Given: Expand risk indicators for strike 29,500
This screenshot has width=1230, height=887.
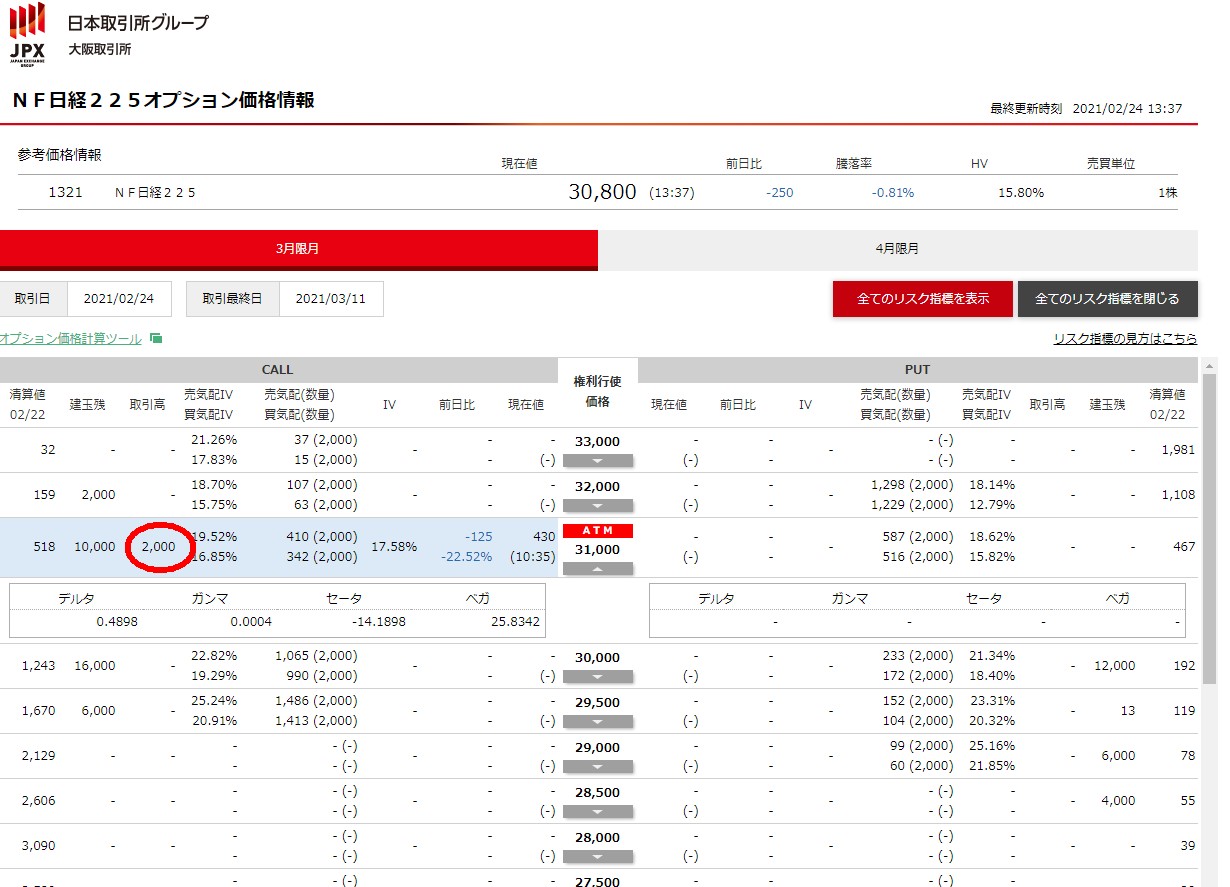Looking at the screenshot, I should tap(598, 722).
